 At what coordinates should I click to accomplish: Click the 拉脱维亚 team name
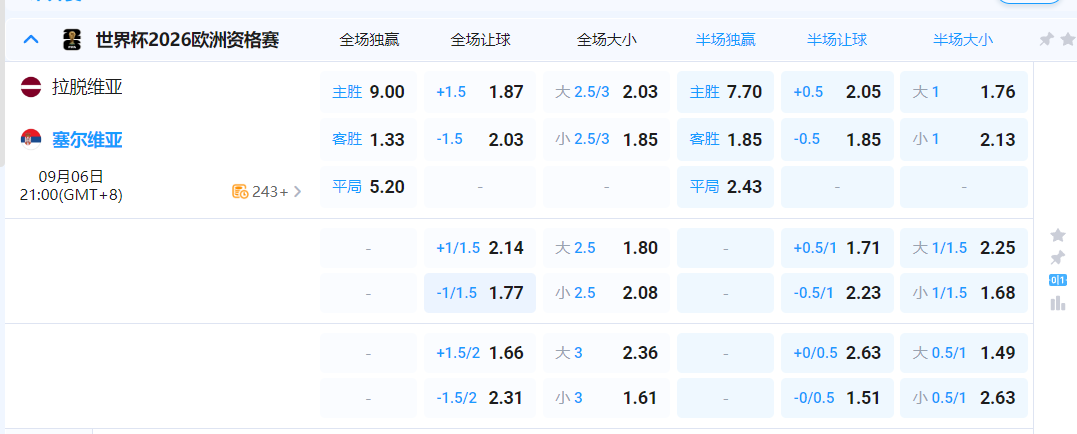(x=87, y=87)
